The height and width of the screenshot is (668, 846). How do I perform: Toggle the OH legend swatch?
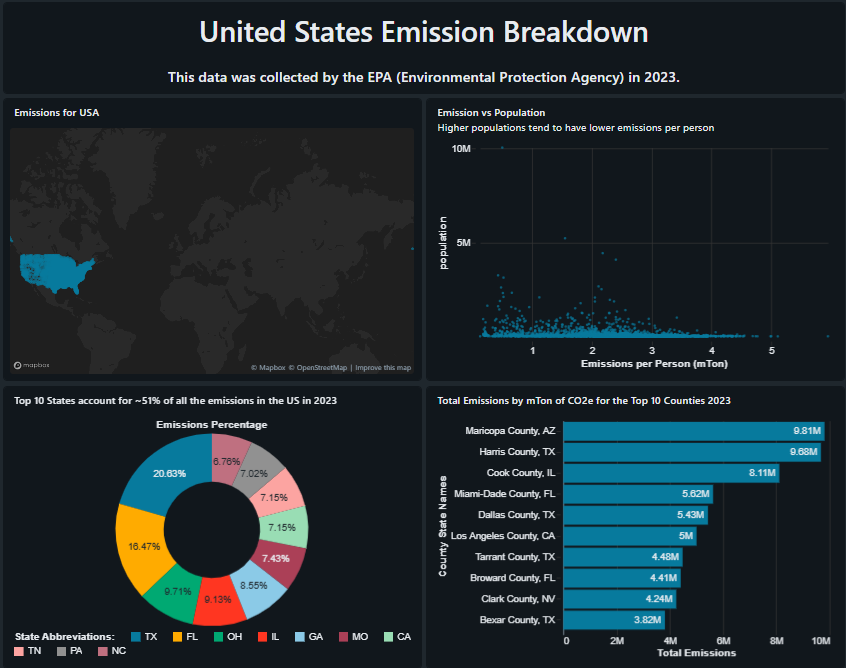tap(219, 637)
